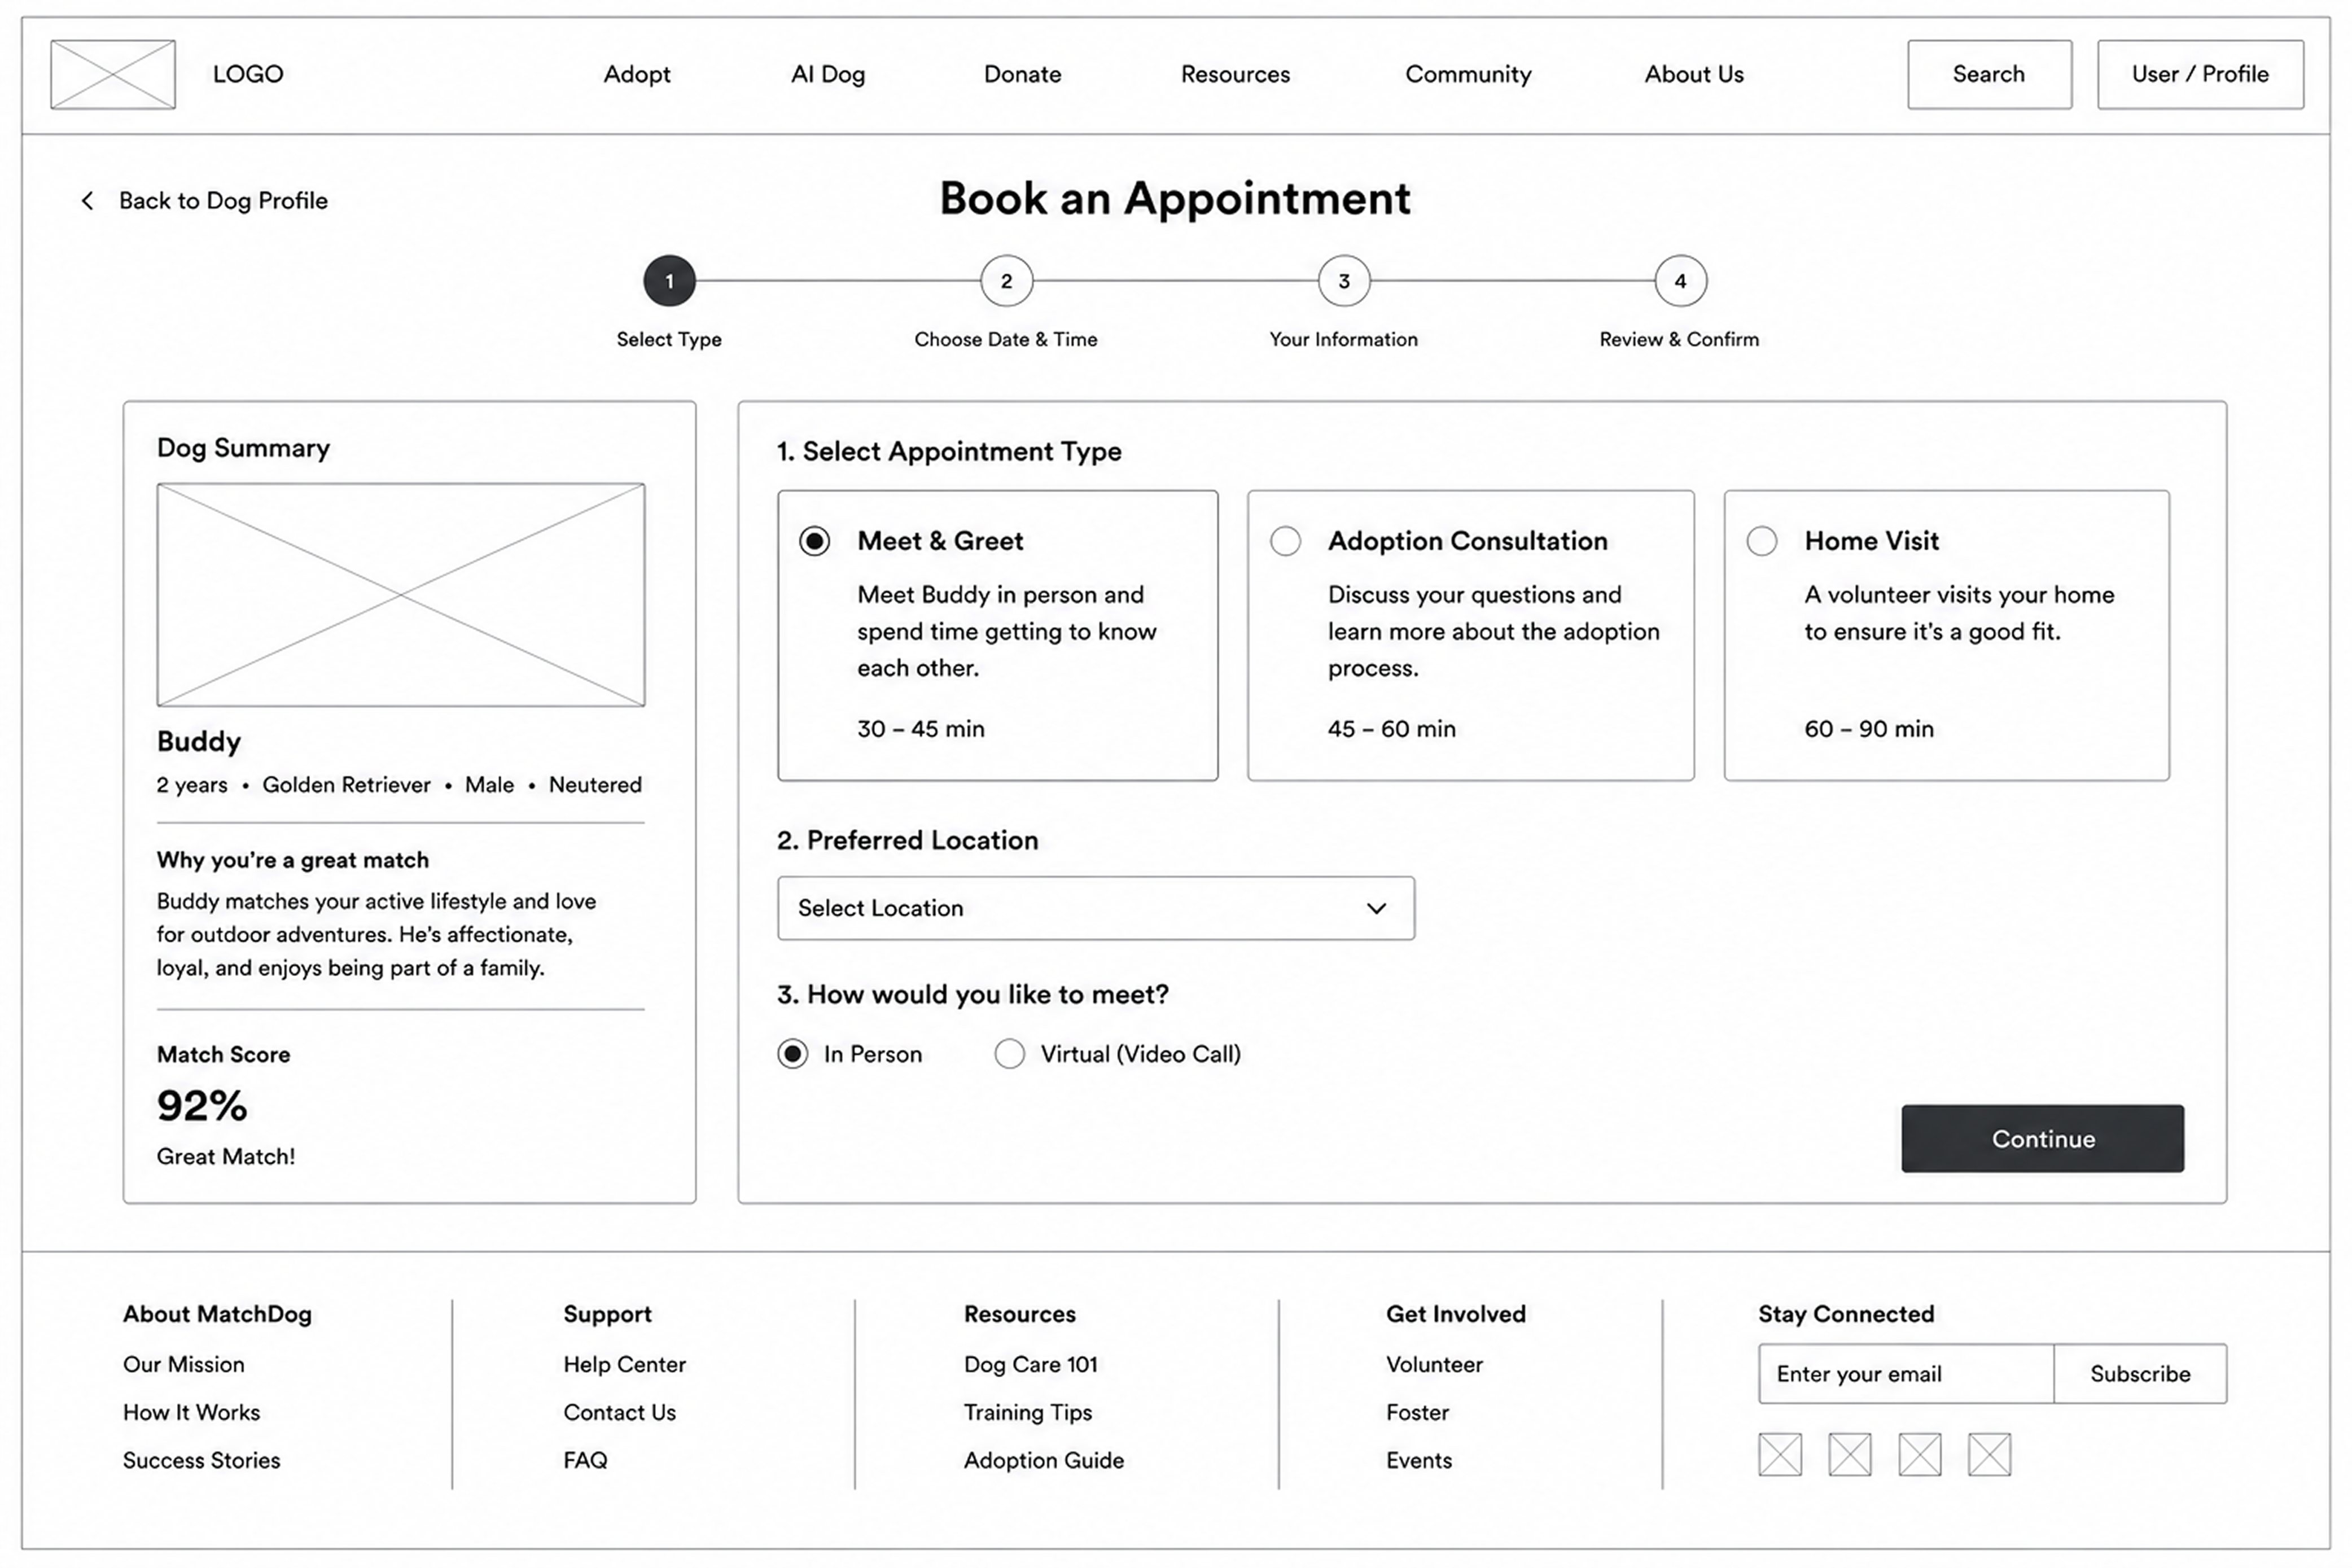Open the Select Location dropdown
Image resolution: width=2352 pixels, height=1568 pixels.
[x=1096, y=908]
